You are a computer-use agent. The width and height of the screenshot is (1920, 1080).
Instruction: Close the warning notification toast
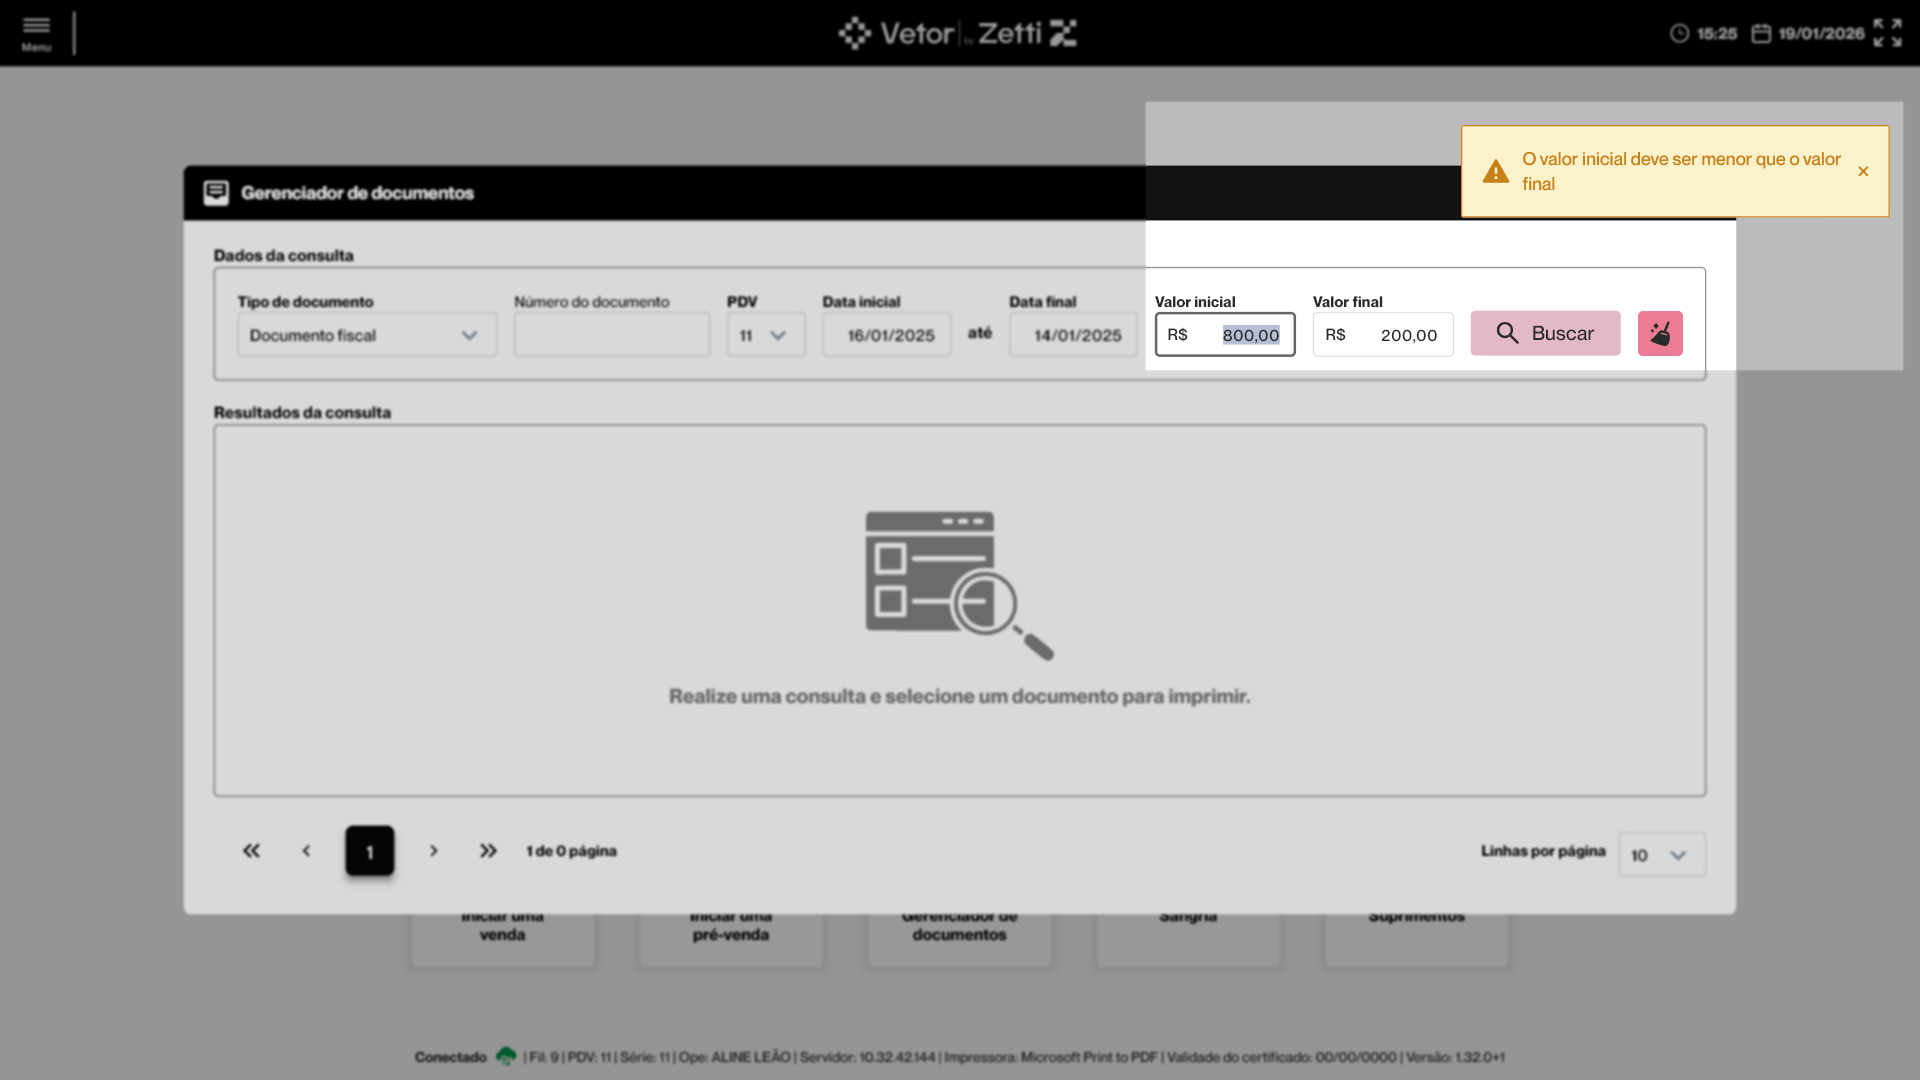tap(1863, 172)
